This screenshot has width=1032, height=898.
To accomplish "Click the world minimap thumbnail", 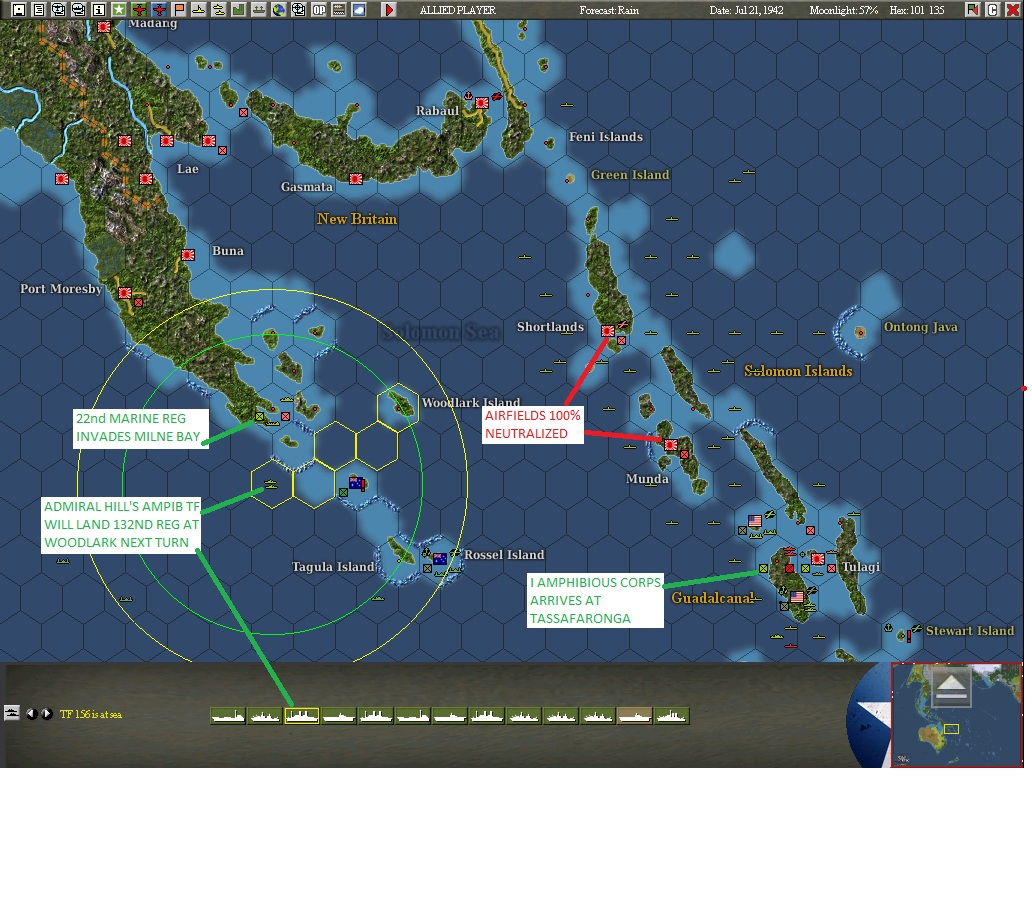I will 956,715.
